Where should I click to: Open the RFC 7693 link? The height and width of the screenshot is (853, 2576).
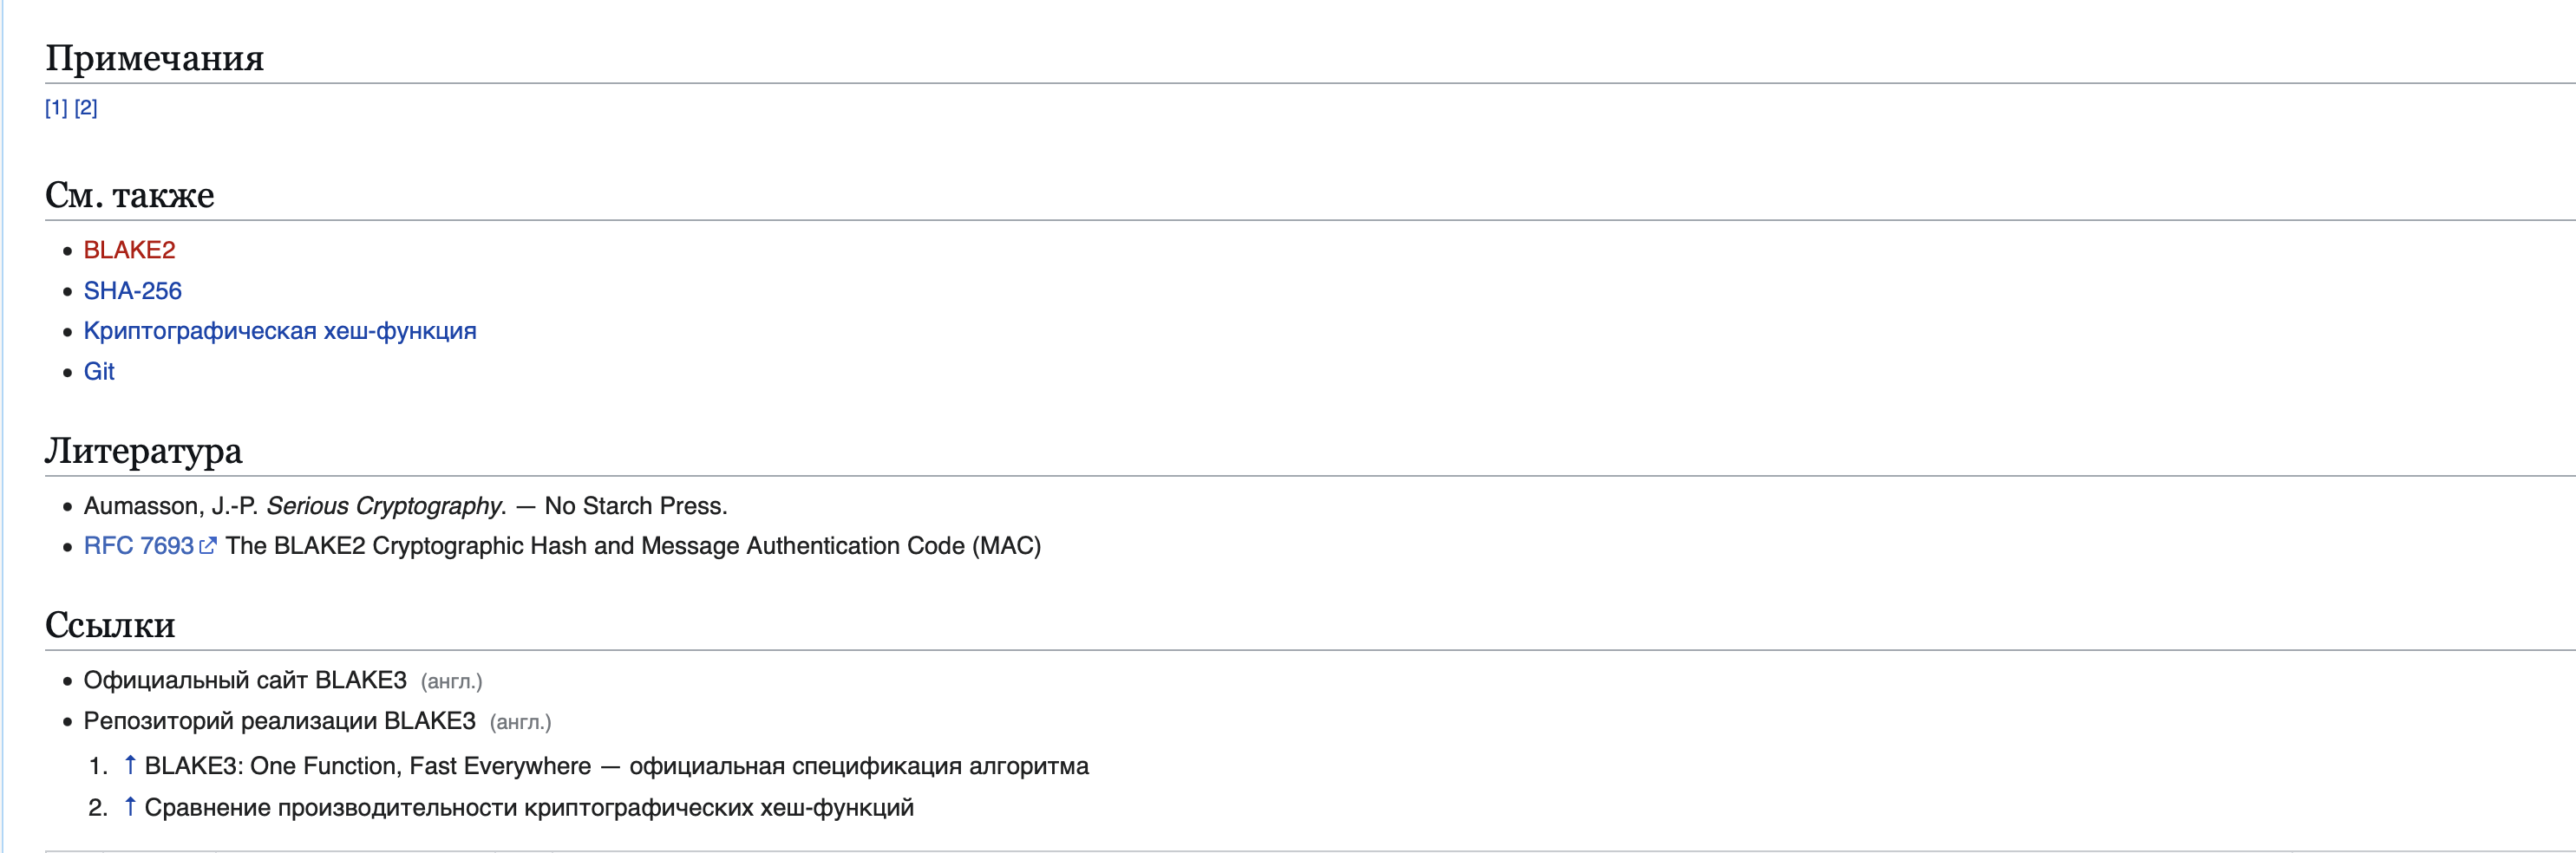point(138,546)
